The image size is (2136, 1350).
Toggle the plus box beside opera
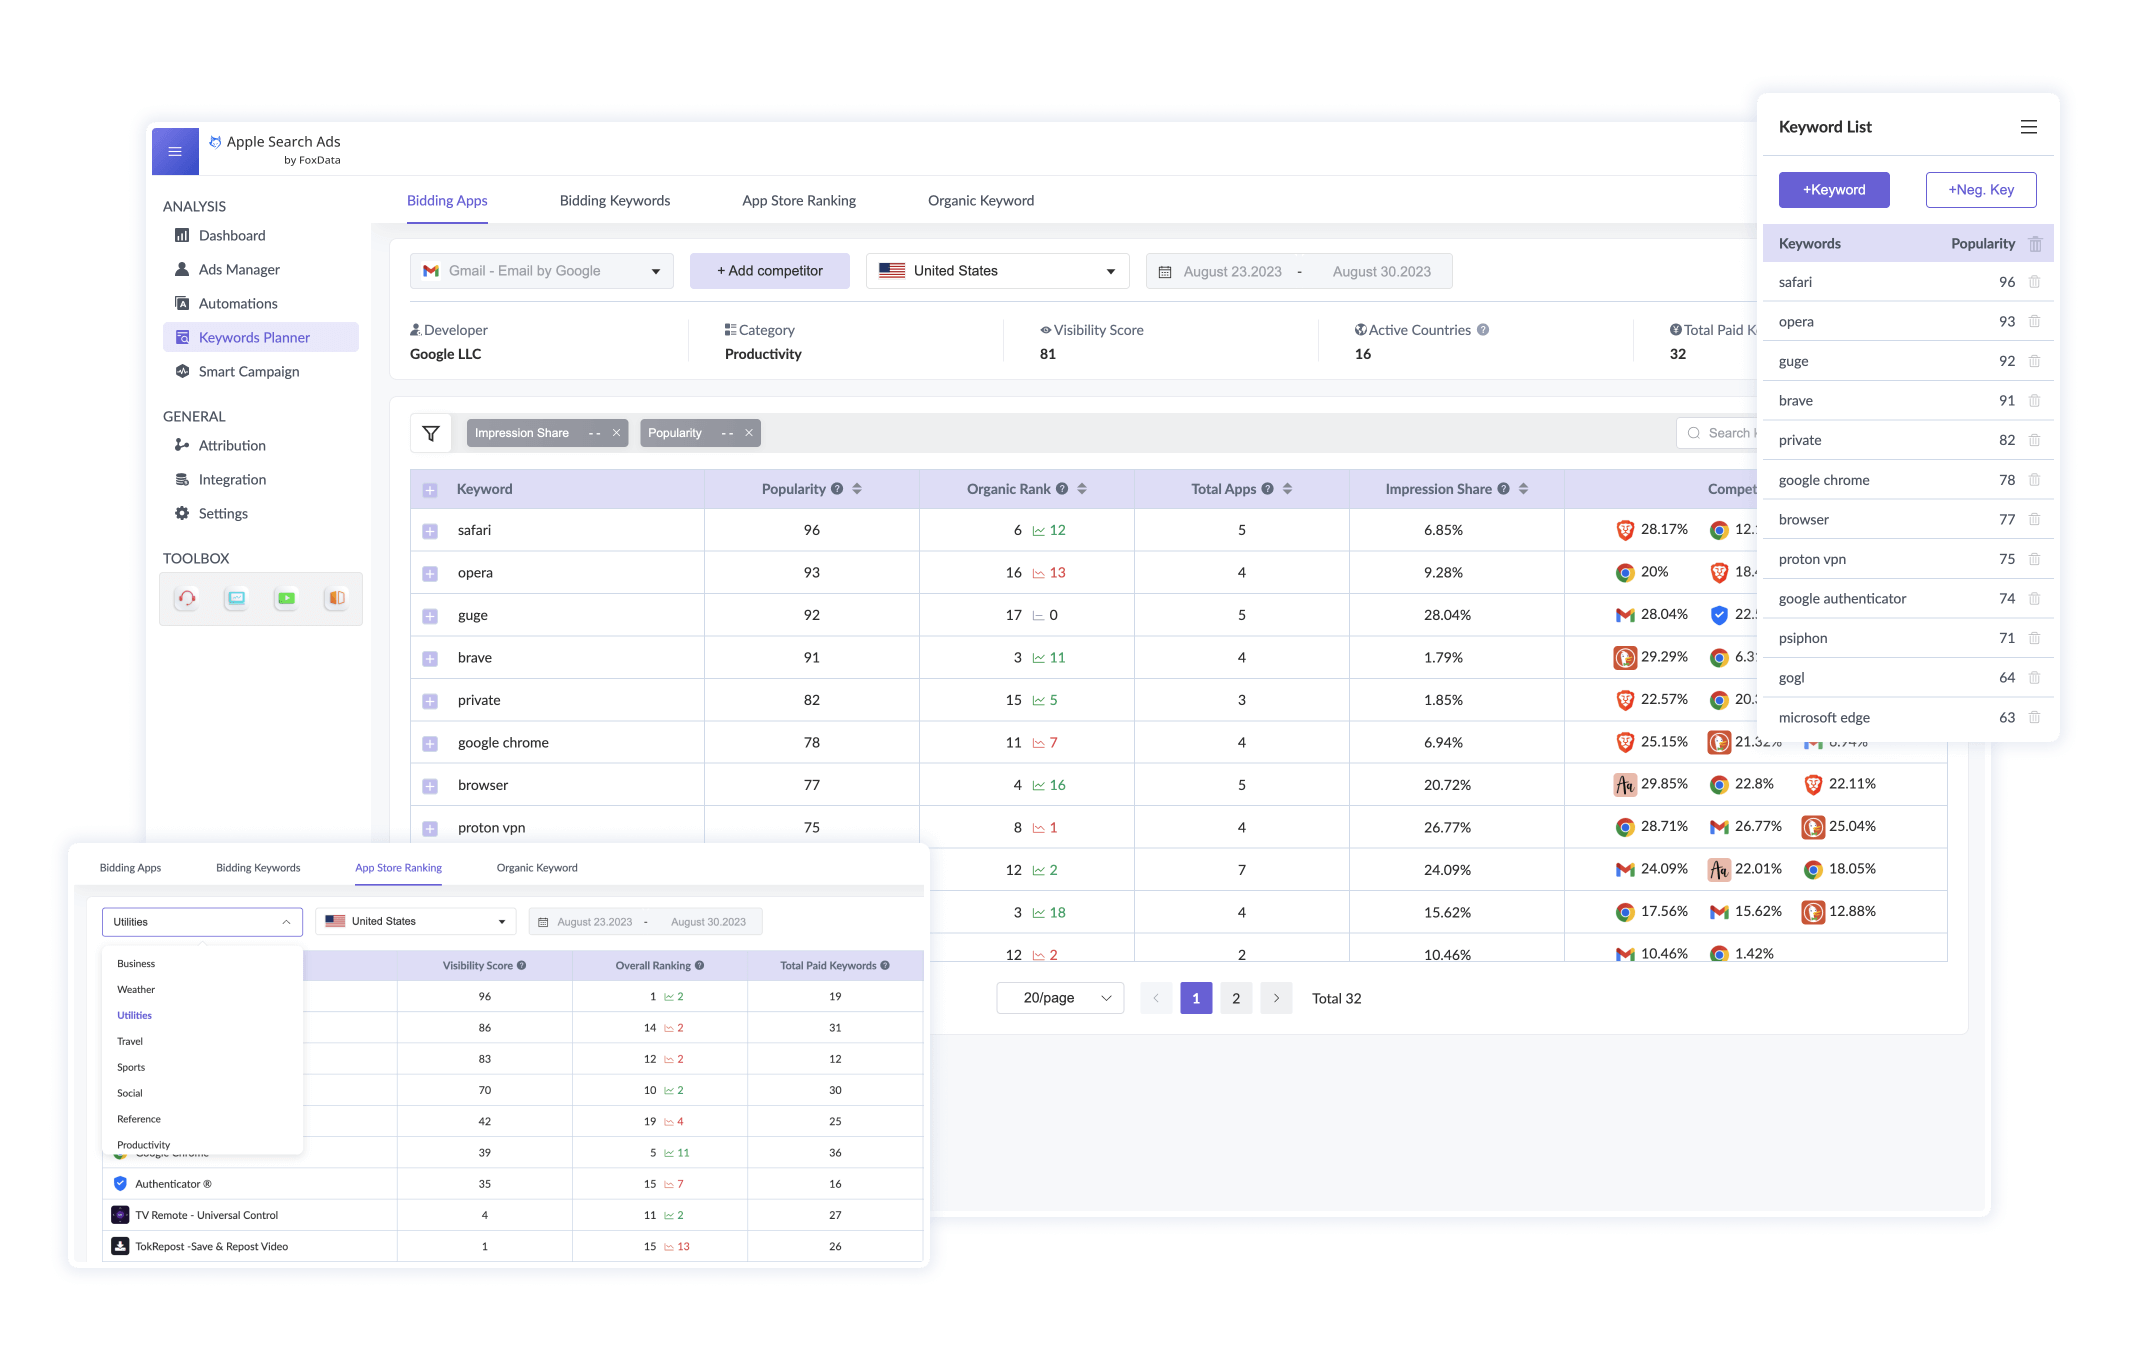point(430,574)
